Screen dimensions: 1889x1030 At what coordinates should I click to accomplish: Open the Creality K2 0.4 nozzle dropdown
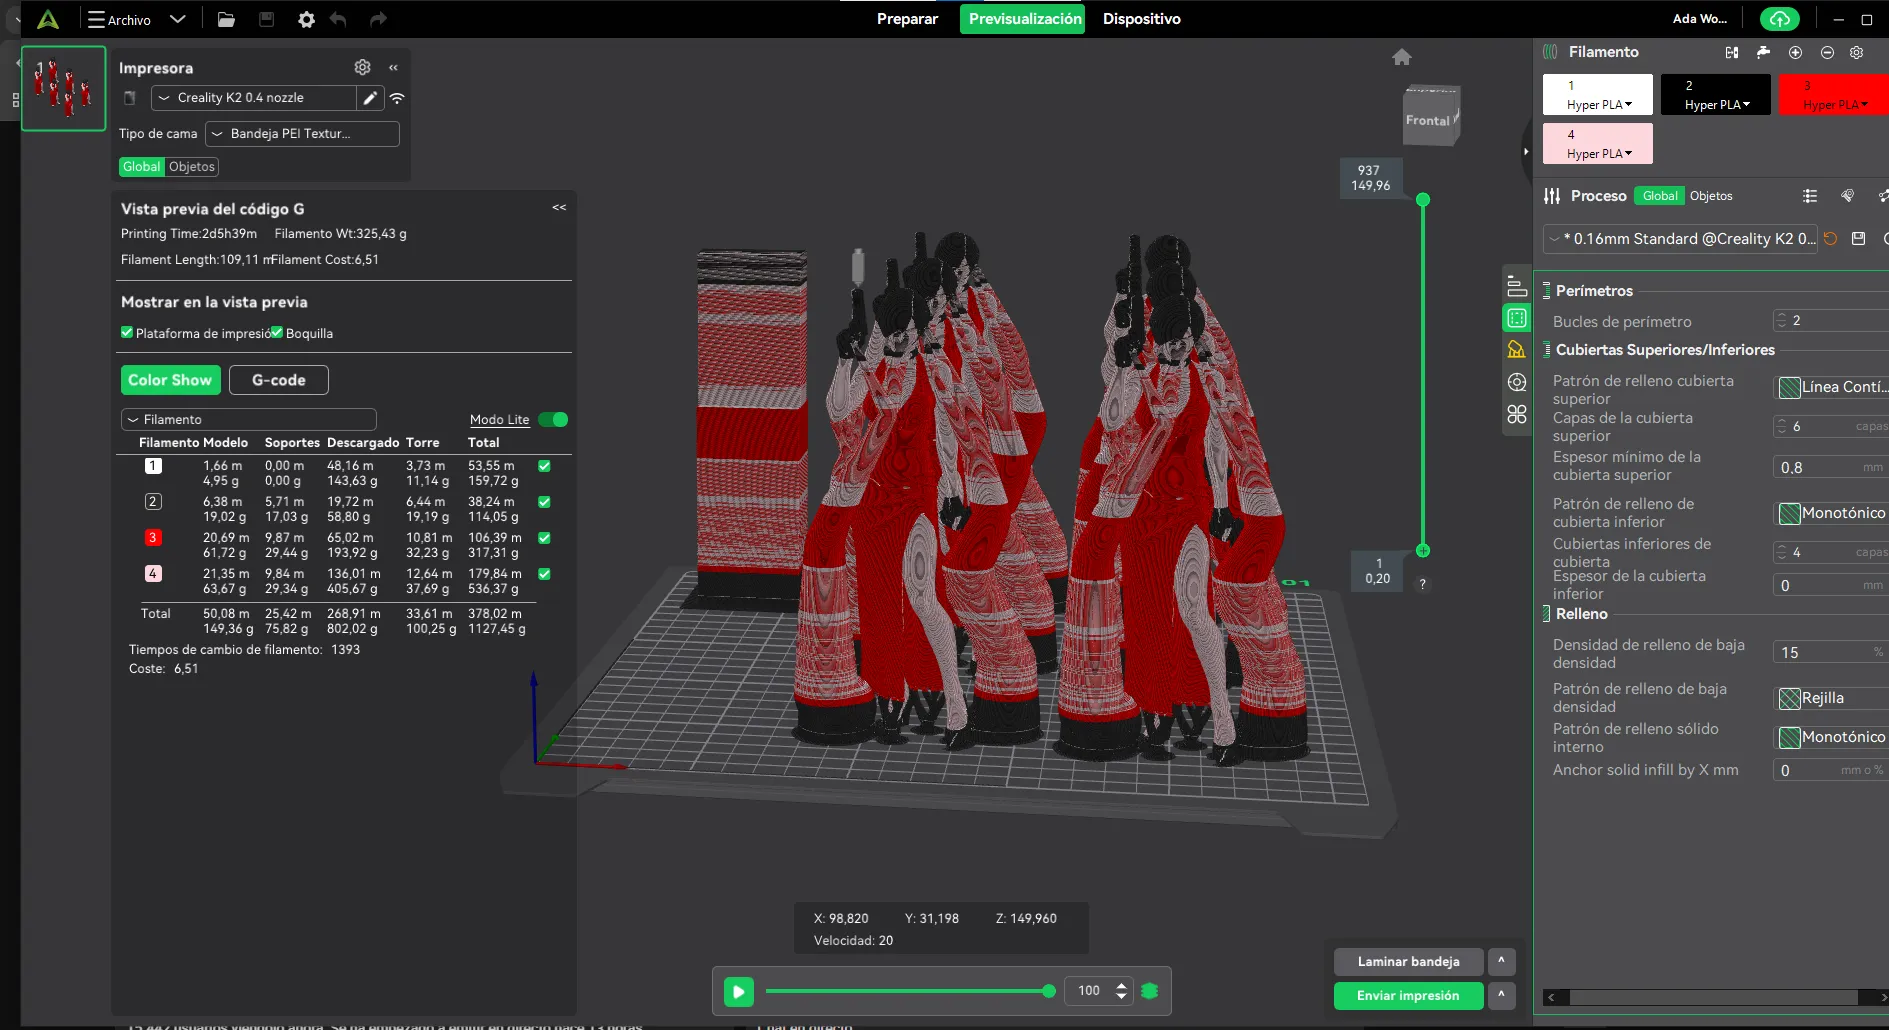254,98
